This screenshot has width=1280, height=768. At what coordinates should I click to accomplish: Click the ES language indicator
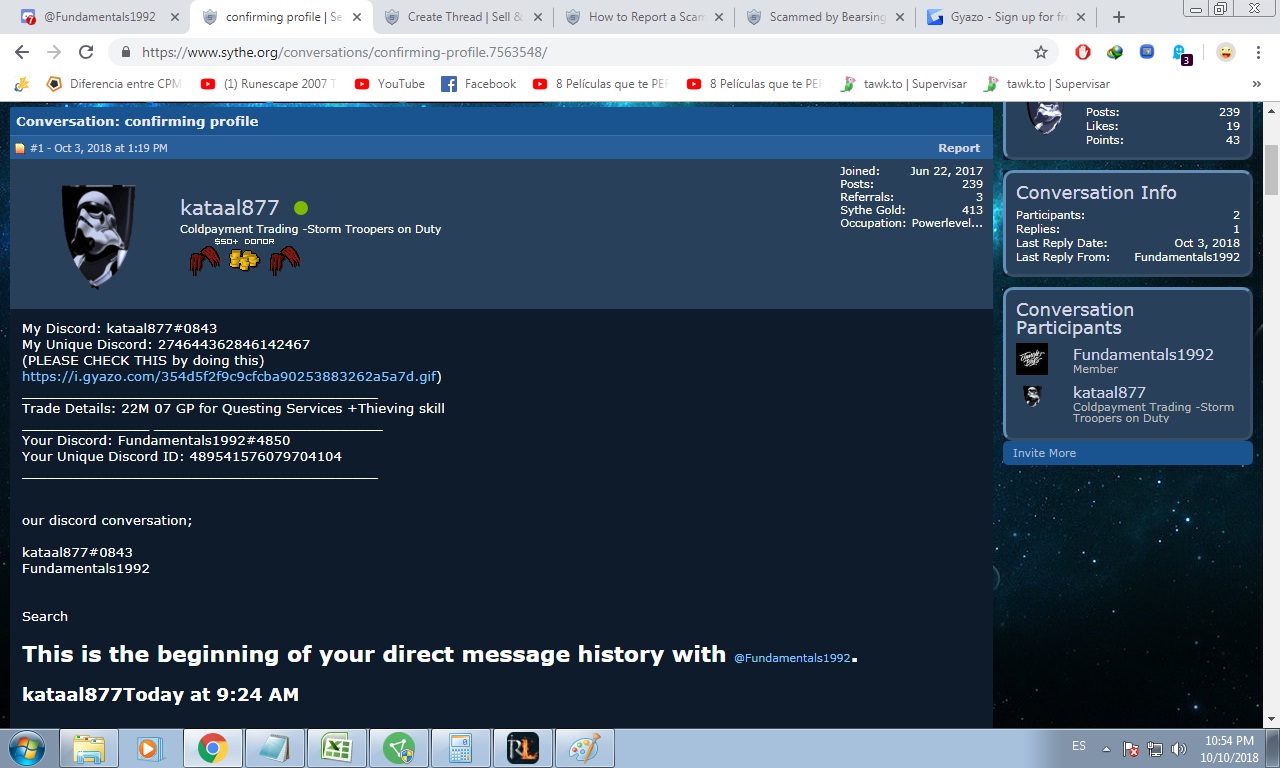coord(1078,747)
